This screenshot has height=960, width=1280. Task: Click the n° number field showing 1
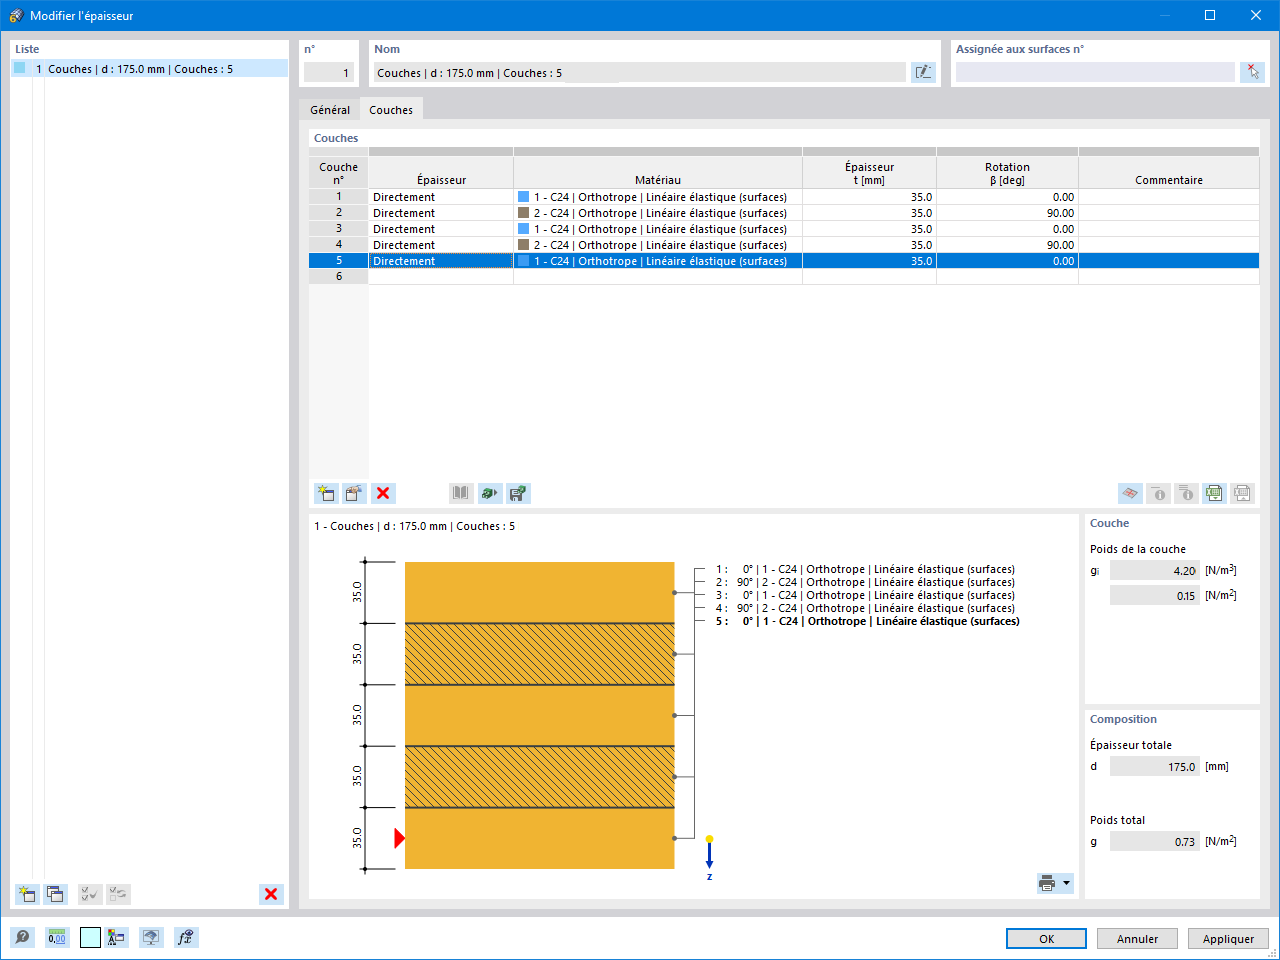click(329, 72)
